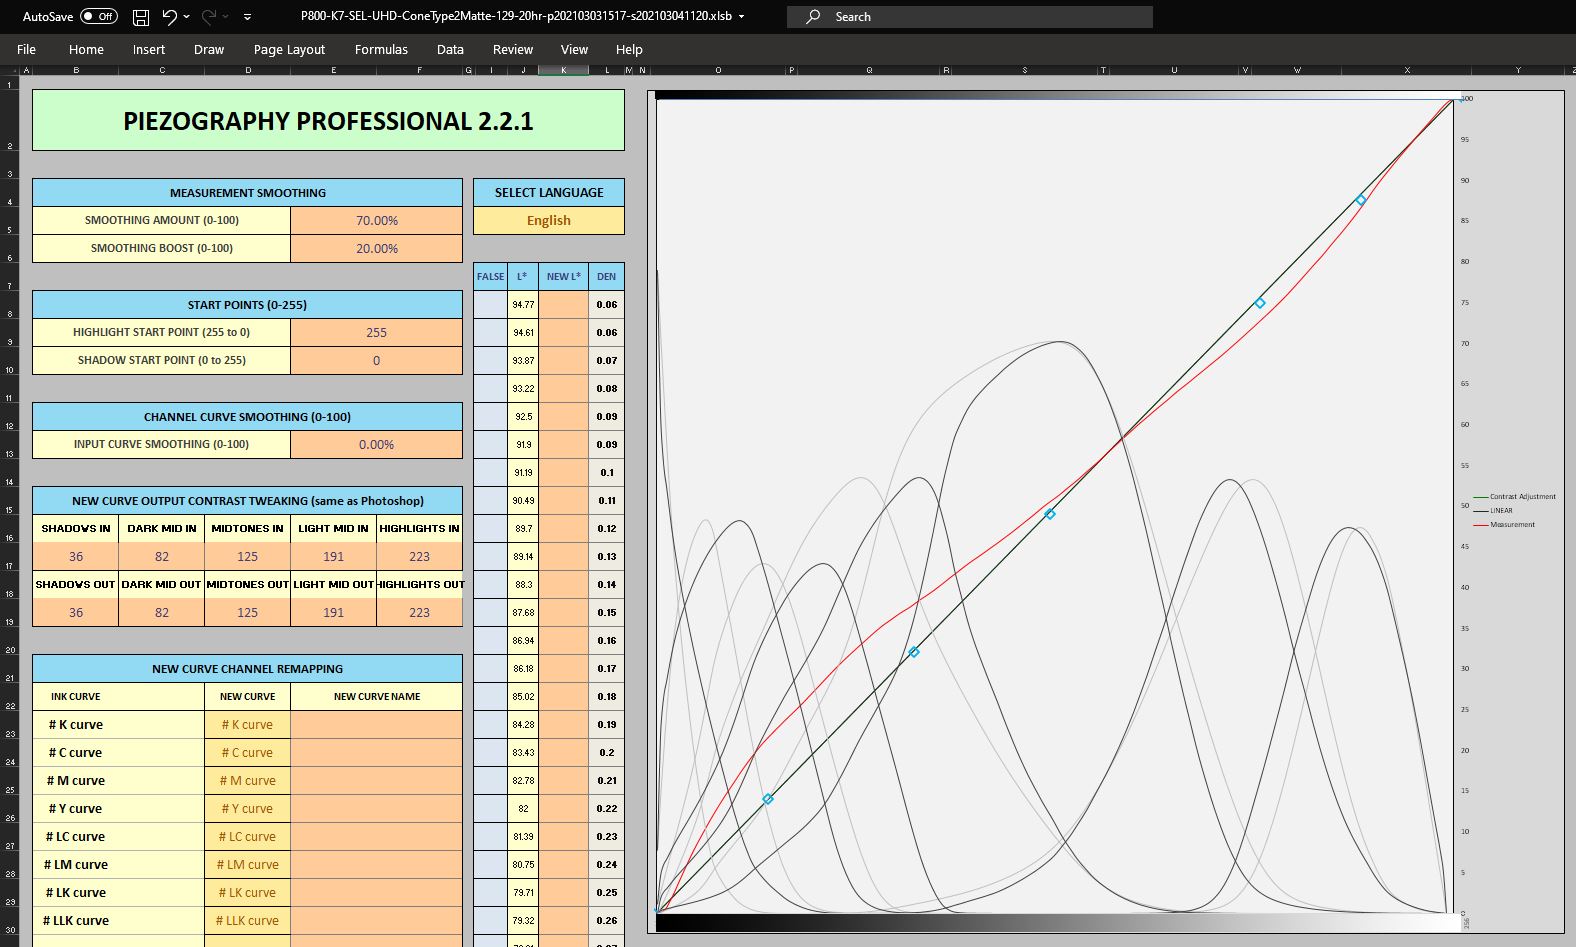The image size is (1576, 947).
Task: Select new curve cell '# K curve'
Action: [x=247, y=725]
